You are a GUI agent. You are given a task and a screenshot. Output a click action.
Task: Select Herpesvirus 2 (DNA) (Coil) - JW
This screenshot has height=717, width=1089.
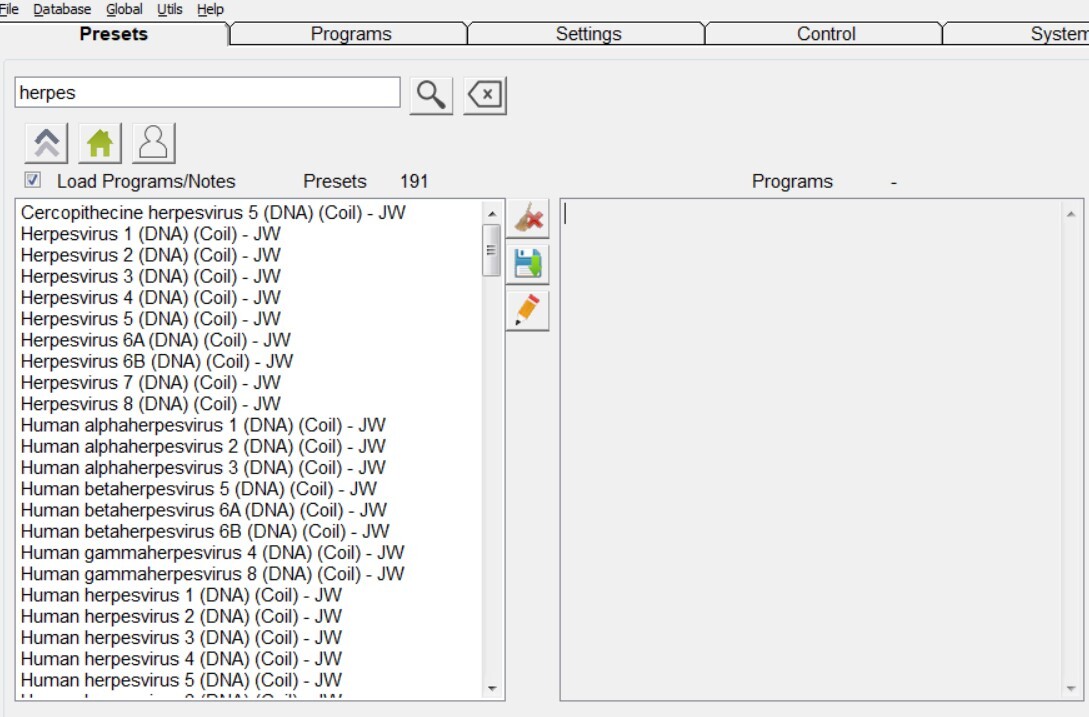pos(151,255)
